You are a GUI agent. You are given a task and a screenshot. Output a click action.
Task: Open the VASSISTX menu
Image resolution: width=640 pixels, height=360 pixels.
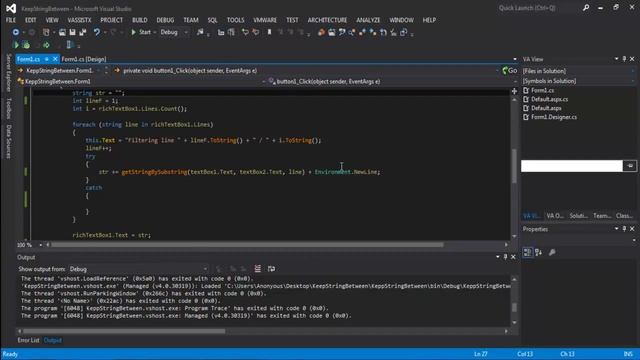point(80,20)
